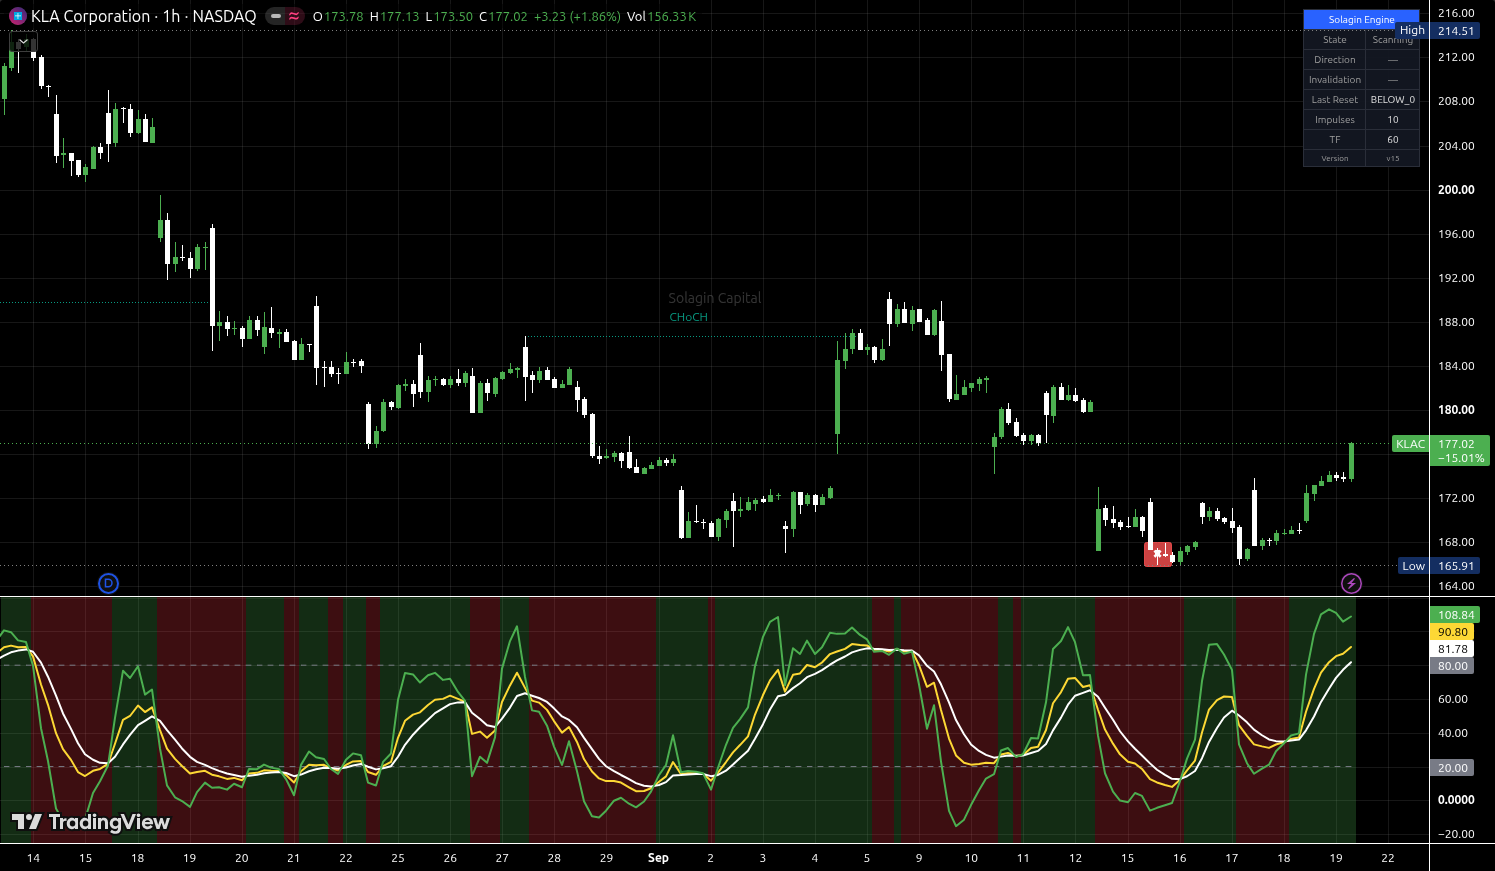
Task: Click the 216.00 price scale label
Action: tap(1456, 13)
